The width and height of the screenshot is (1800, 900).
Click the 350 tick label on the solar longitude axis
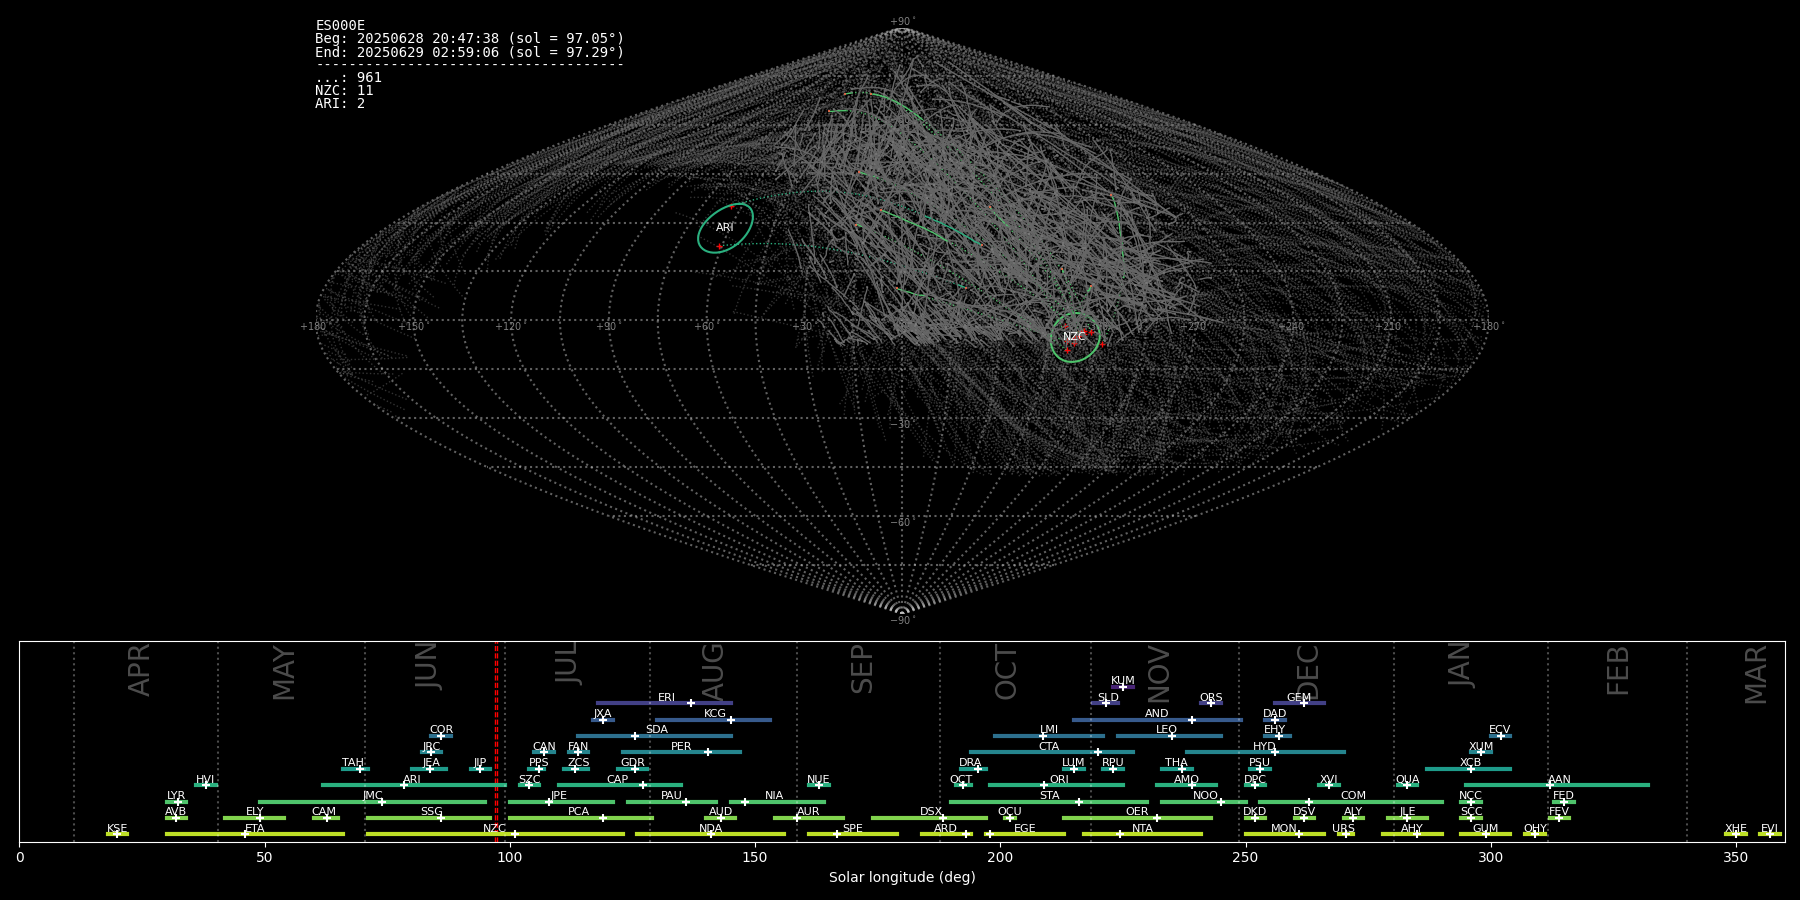(x=1735, y=857)
